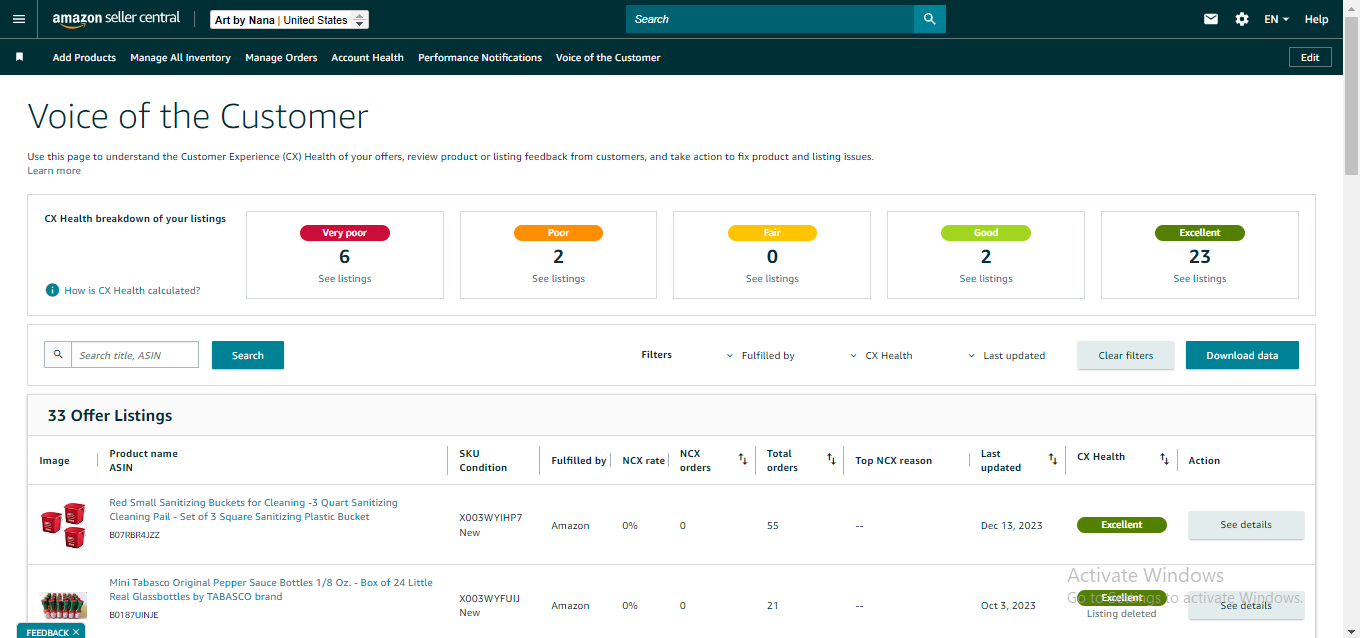Open Account Health
Screen dimensions: 1360x638
point(367,57)
